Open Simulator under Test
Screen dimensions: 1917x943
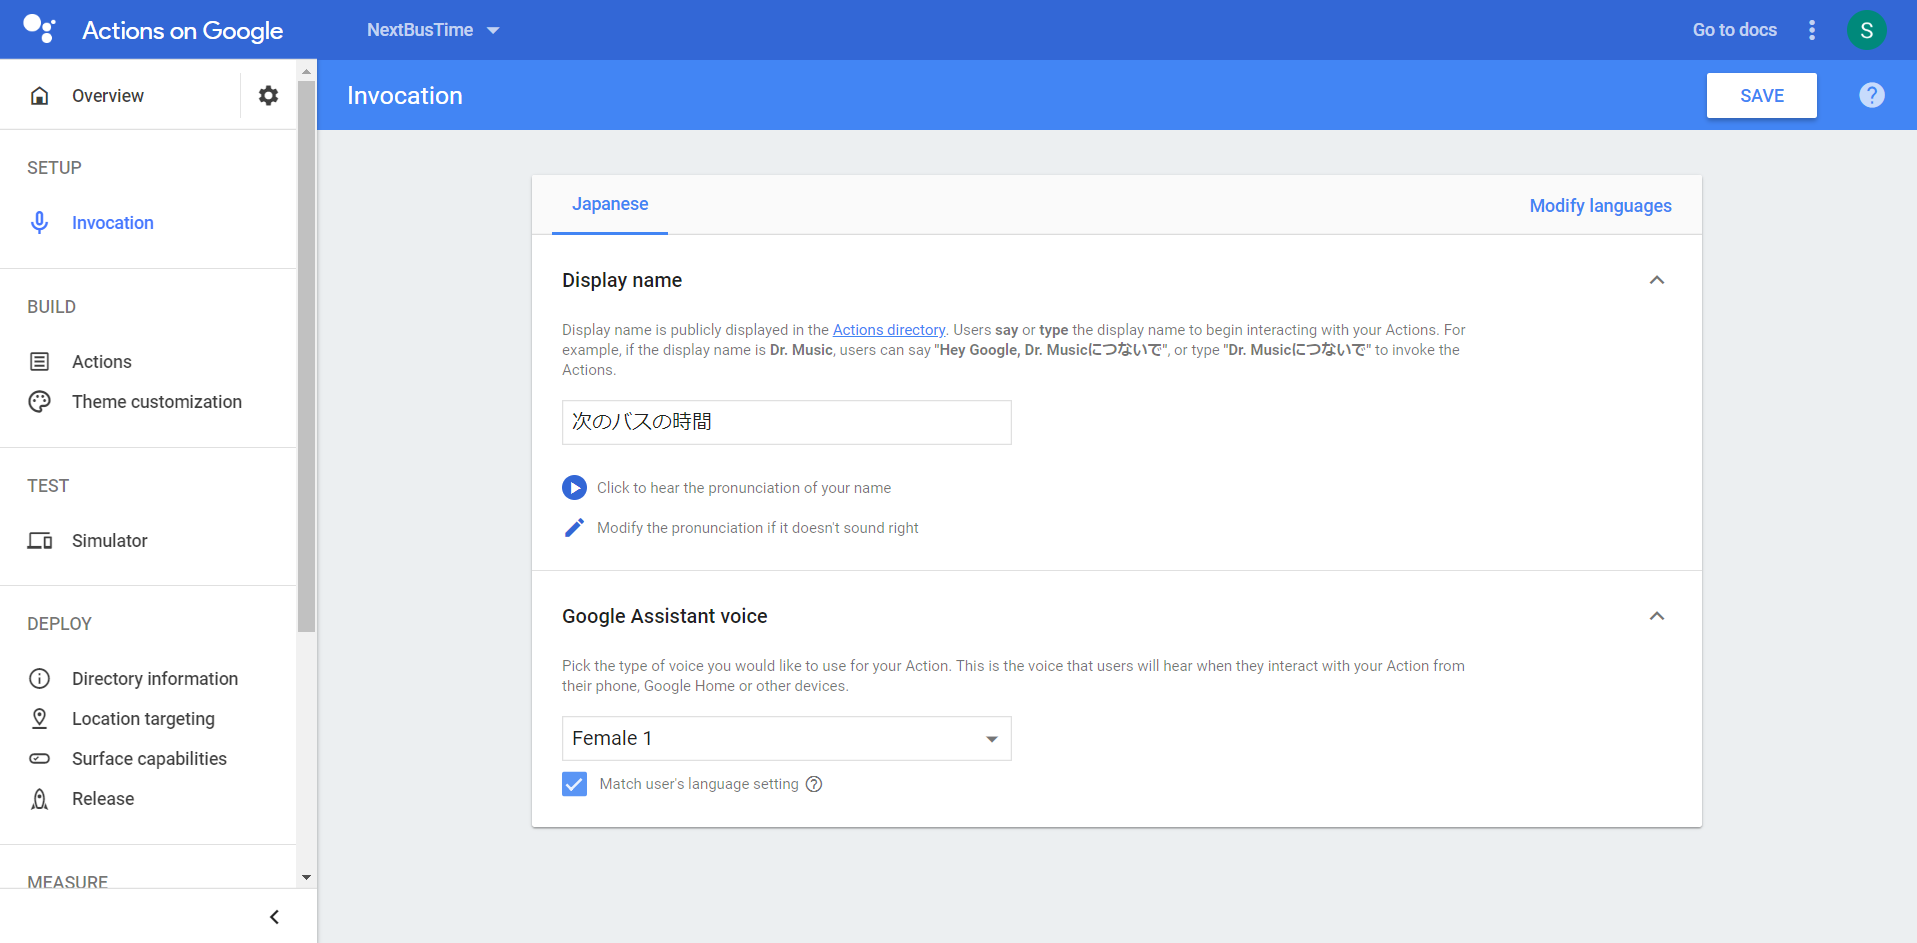(110, 541)
